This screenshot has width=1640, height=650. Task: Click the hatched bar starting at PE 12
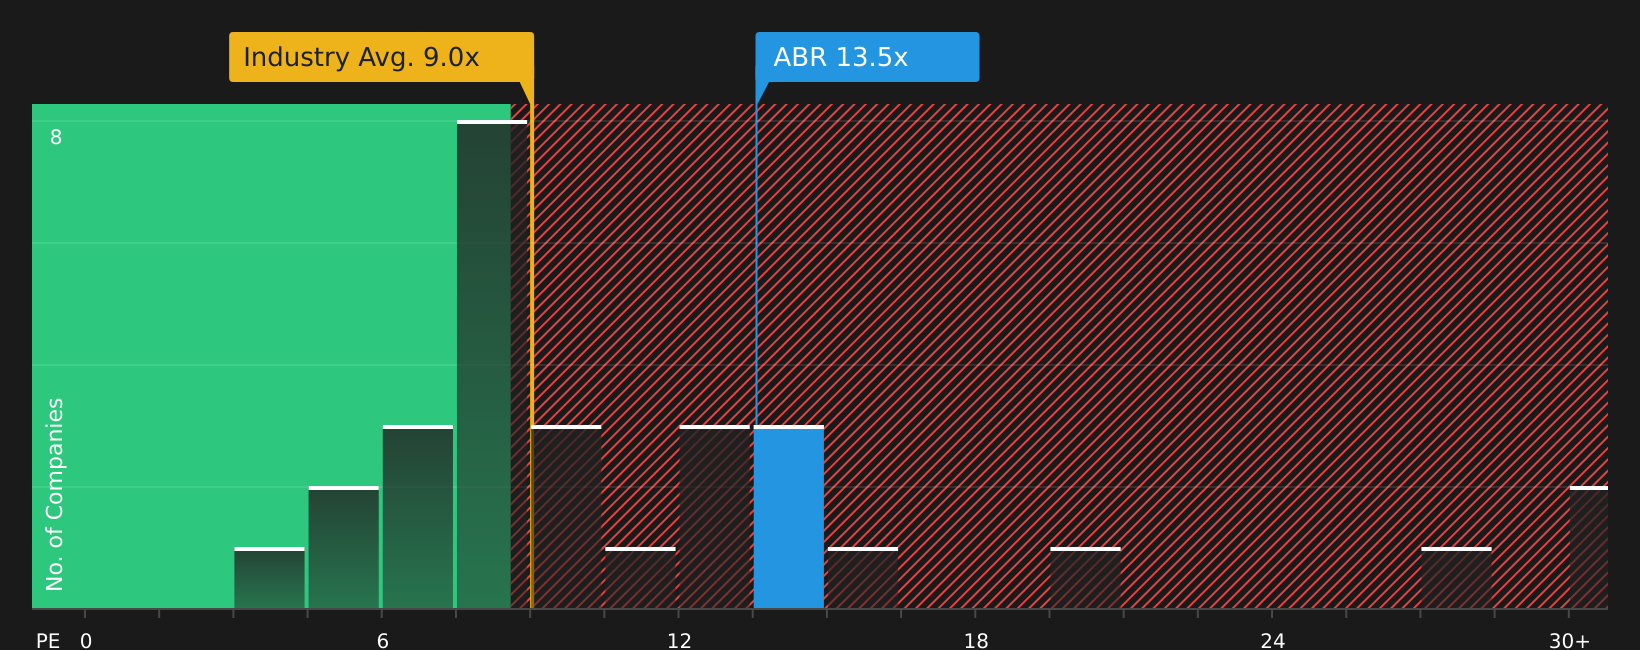click(x=715, y=517)
